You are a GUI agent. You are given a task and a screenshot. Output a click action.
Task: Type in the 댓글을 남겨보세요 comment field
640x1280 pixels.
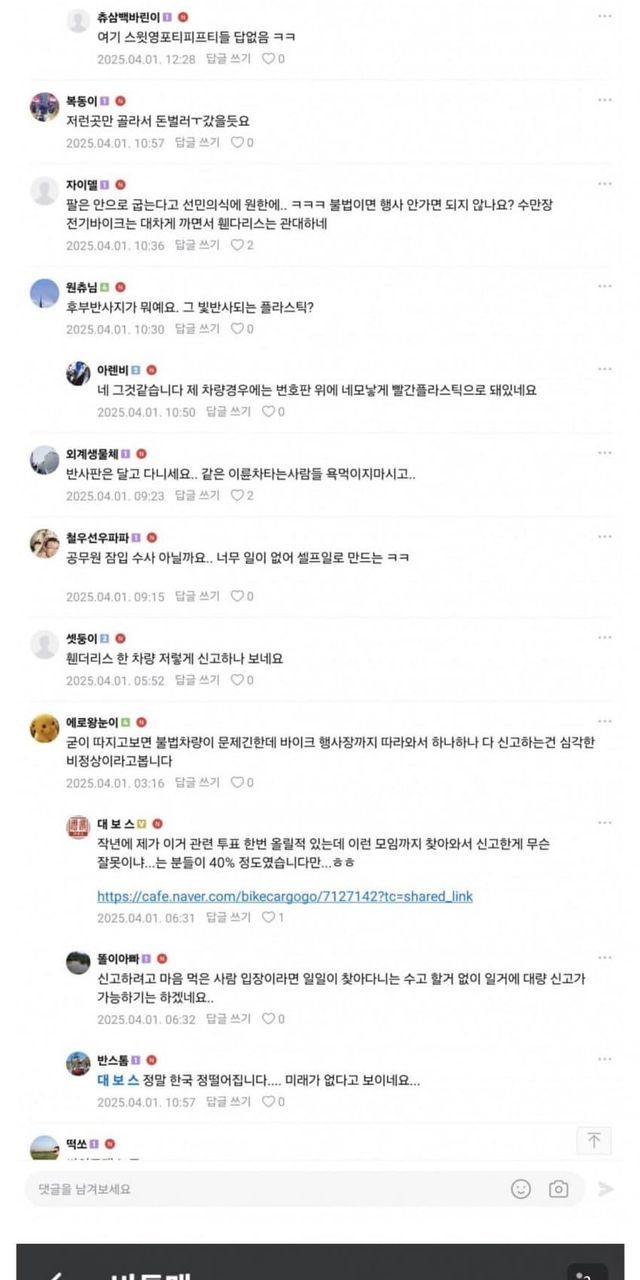260,1189
